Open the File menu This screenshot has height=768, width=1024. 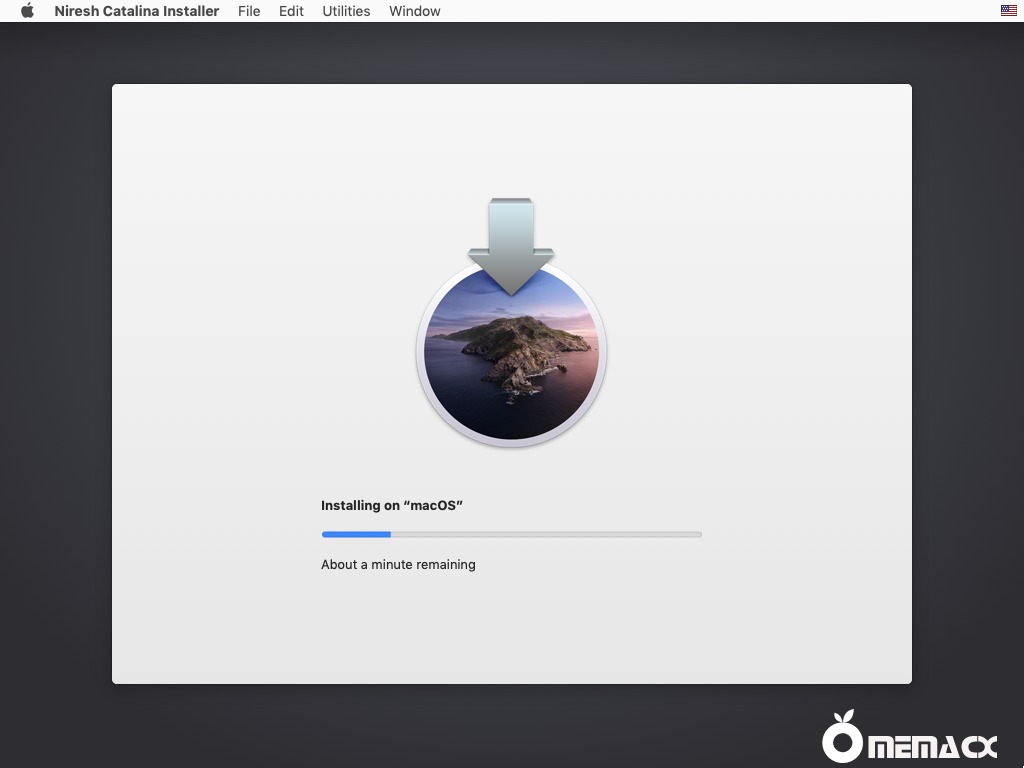coord(249,11)
